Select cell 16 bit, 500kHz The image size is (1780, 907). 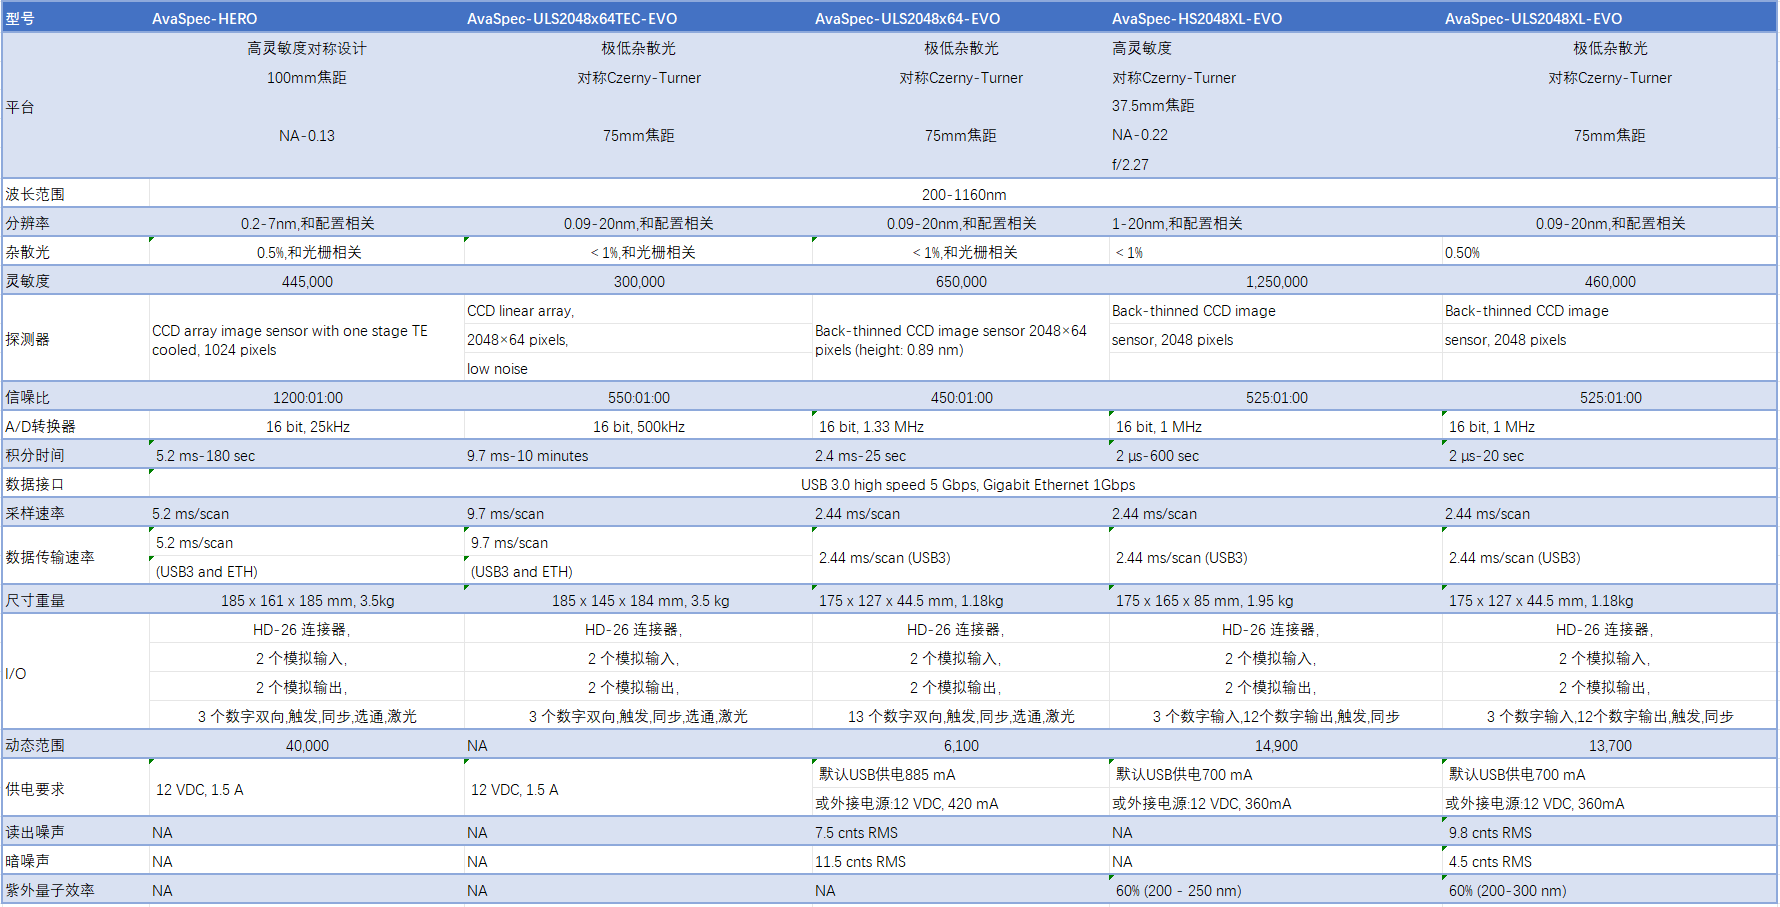(x=638, y=426)
